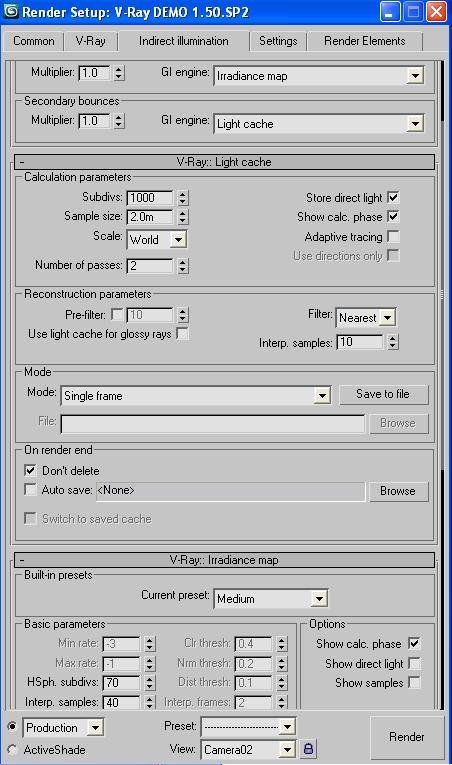Open secondary bounces GI engine dropdown (Light cache)
Image resolution: width=452 pixels, height=765 pixels.
pyautogui.click(x=319, y=123)
